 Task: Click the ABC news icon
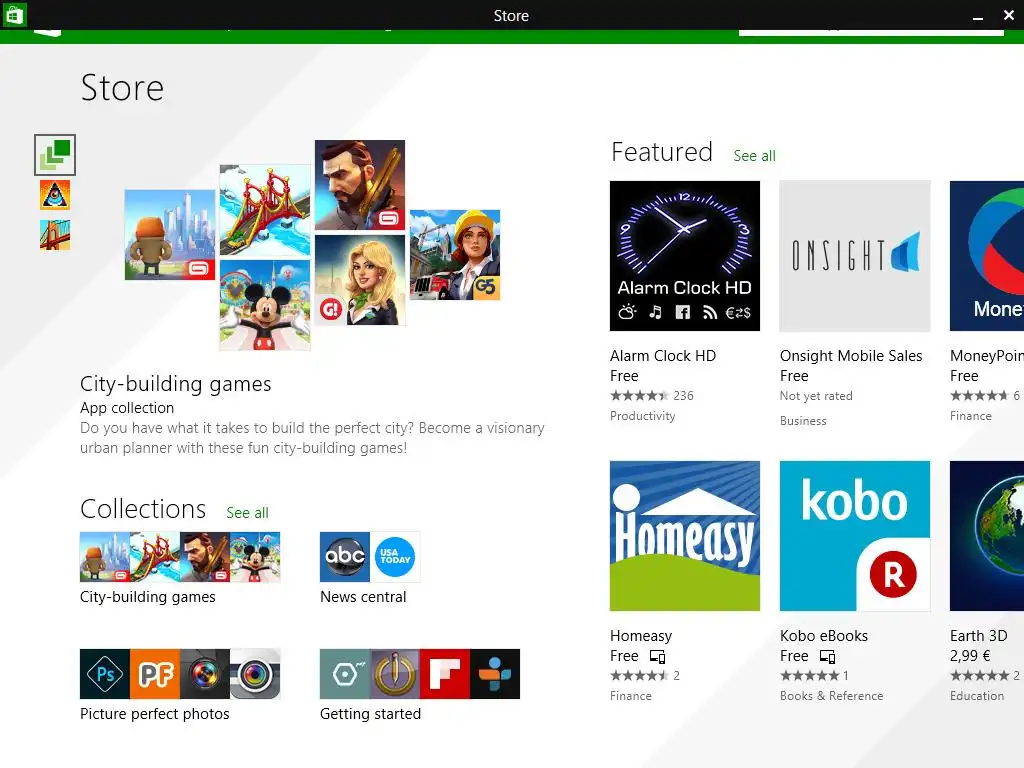(345, 557)
